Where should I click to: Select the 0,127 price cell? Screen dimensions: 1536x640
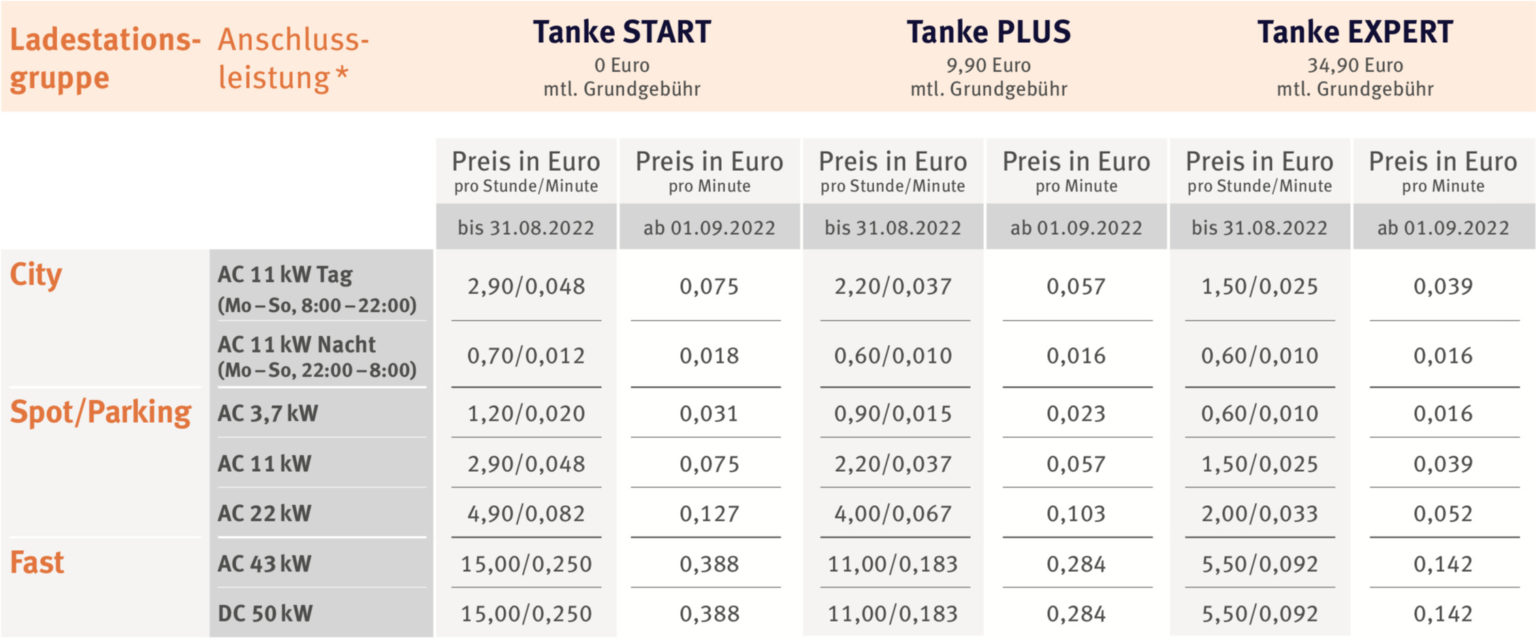click(709, 514)
